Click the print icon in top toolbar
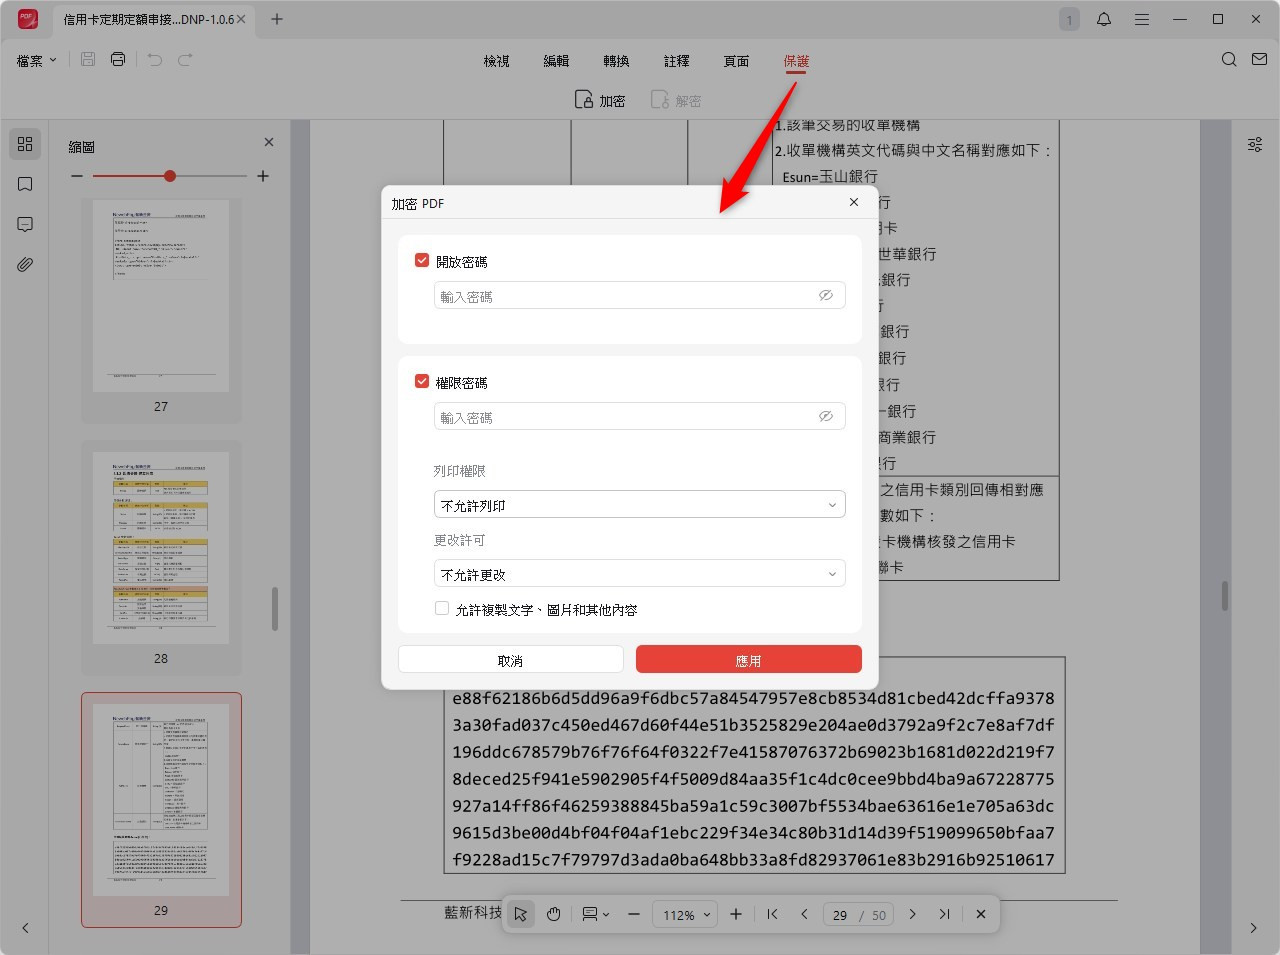Screen dimensions: 1280x955 [118, 60]
